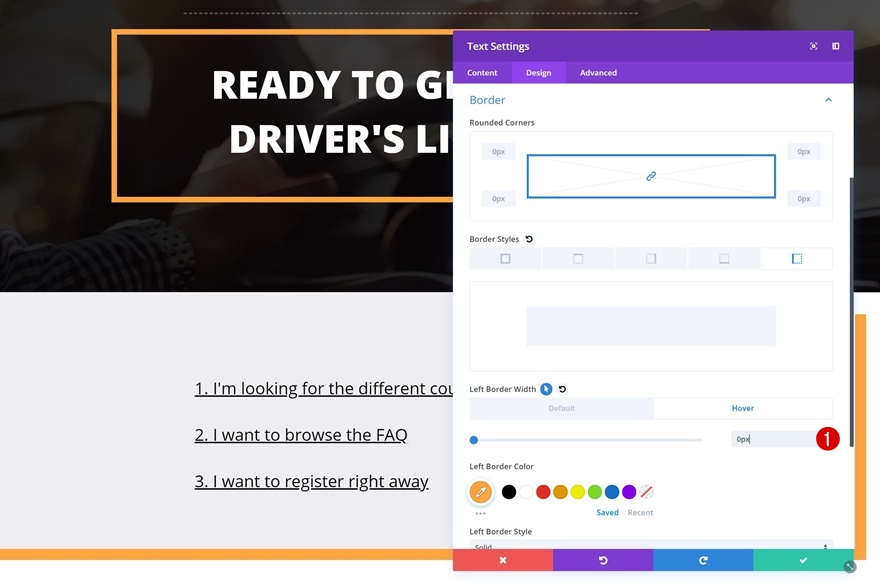Reset Border Styles with the undo icon

point(529,239)
